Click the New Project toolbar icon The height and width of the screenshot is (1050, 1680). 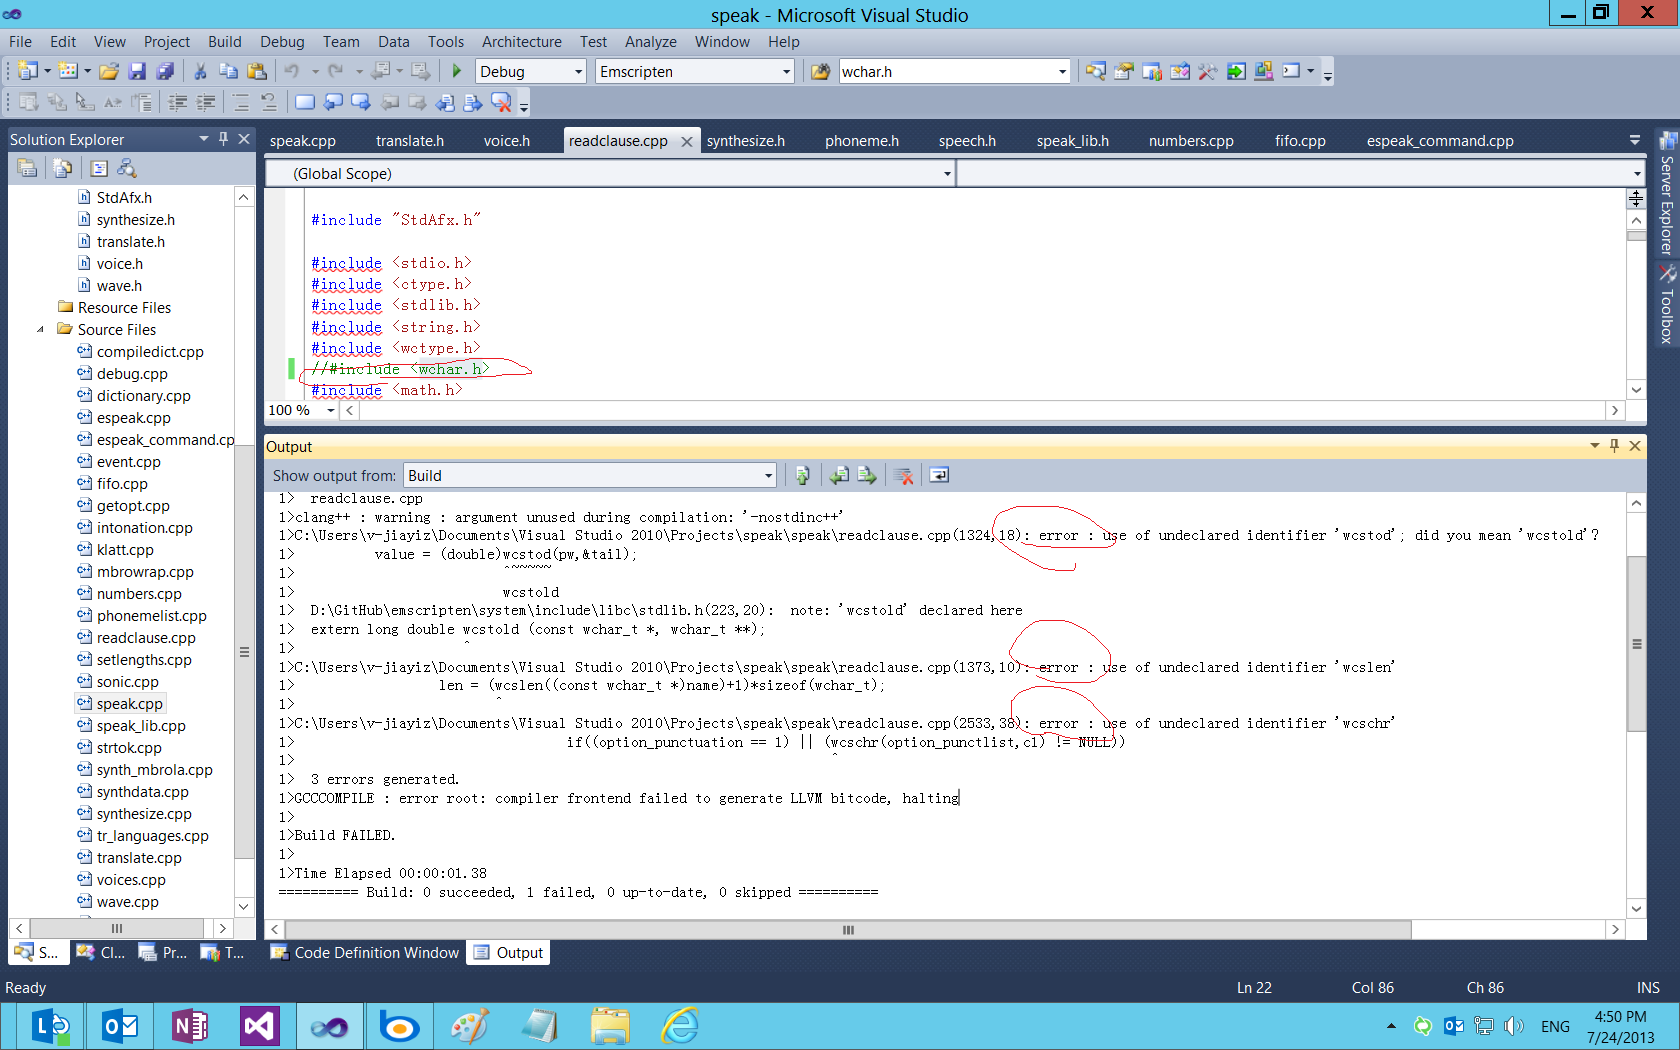(x=28, y=71)
